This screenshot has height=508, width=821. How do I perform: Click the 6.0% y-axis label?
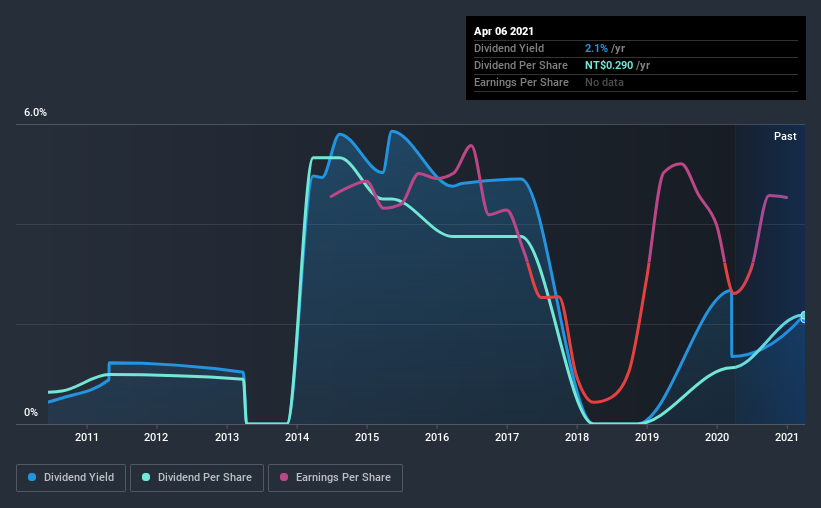click(x=35, y=113)
